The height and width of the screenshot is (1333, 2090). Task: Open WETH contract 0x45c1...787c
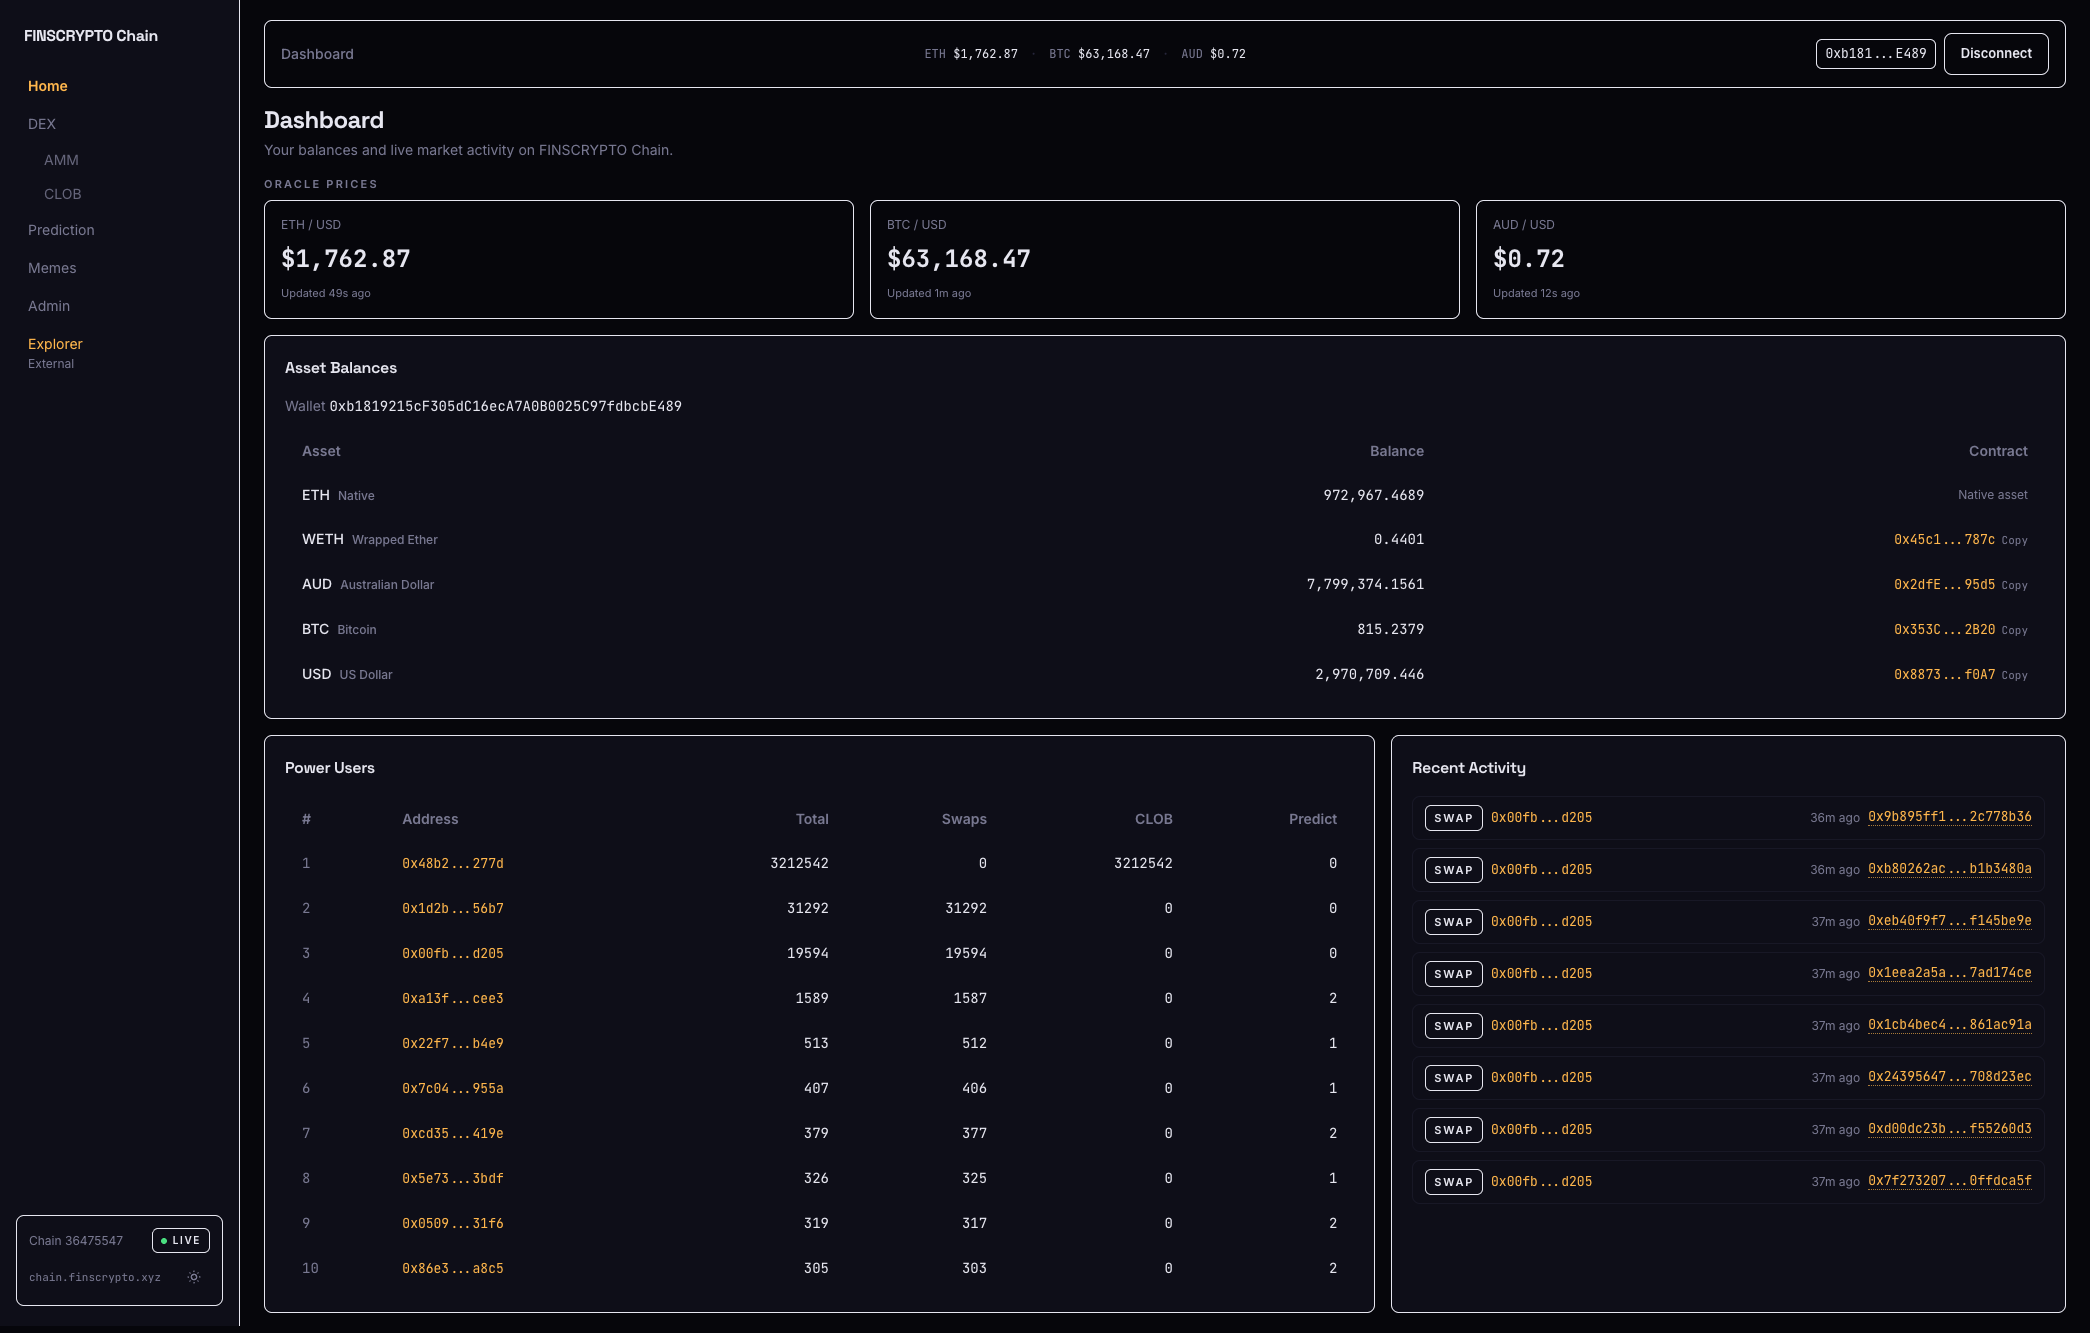tap(1944, 539)
